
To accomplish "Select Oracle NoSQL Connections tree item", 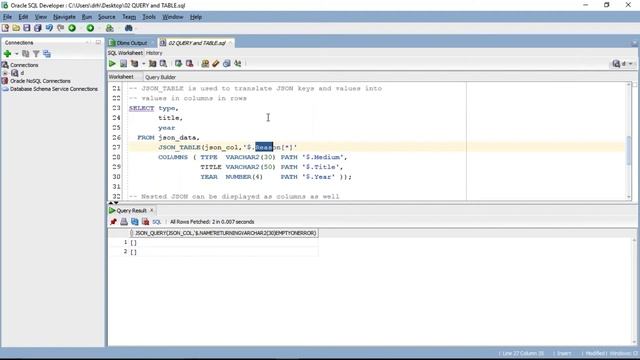I will [40, 81].
